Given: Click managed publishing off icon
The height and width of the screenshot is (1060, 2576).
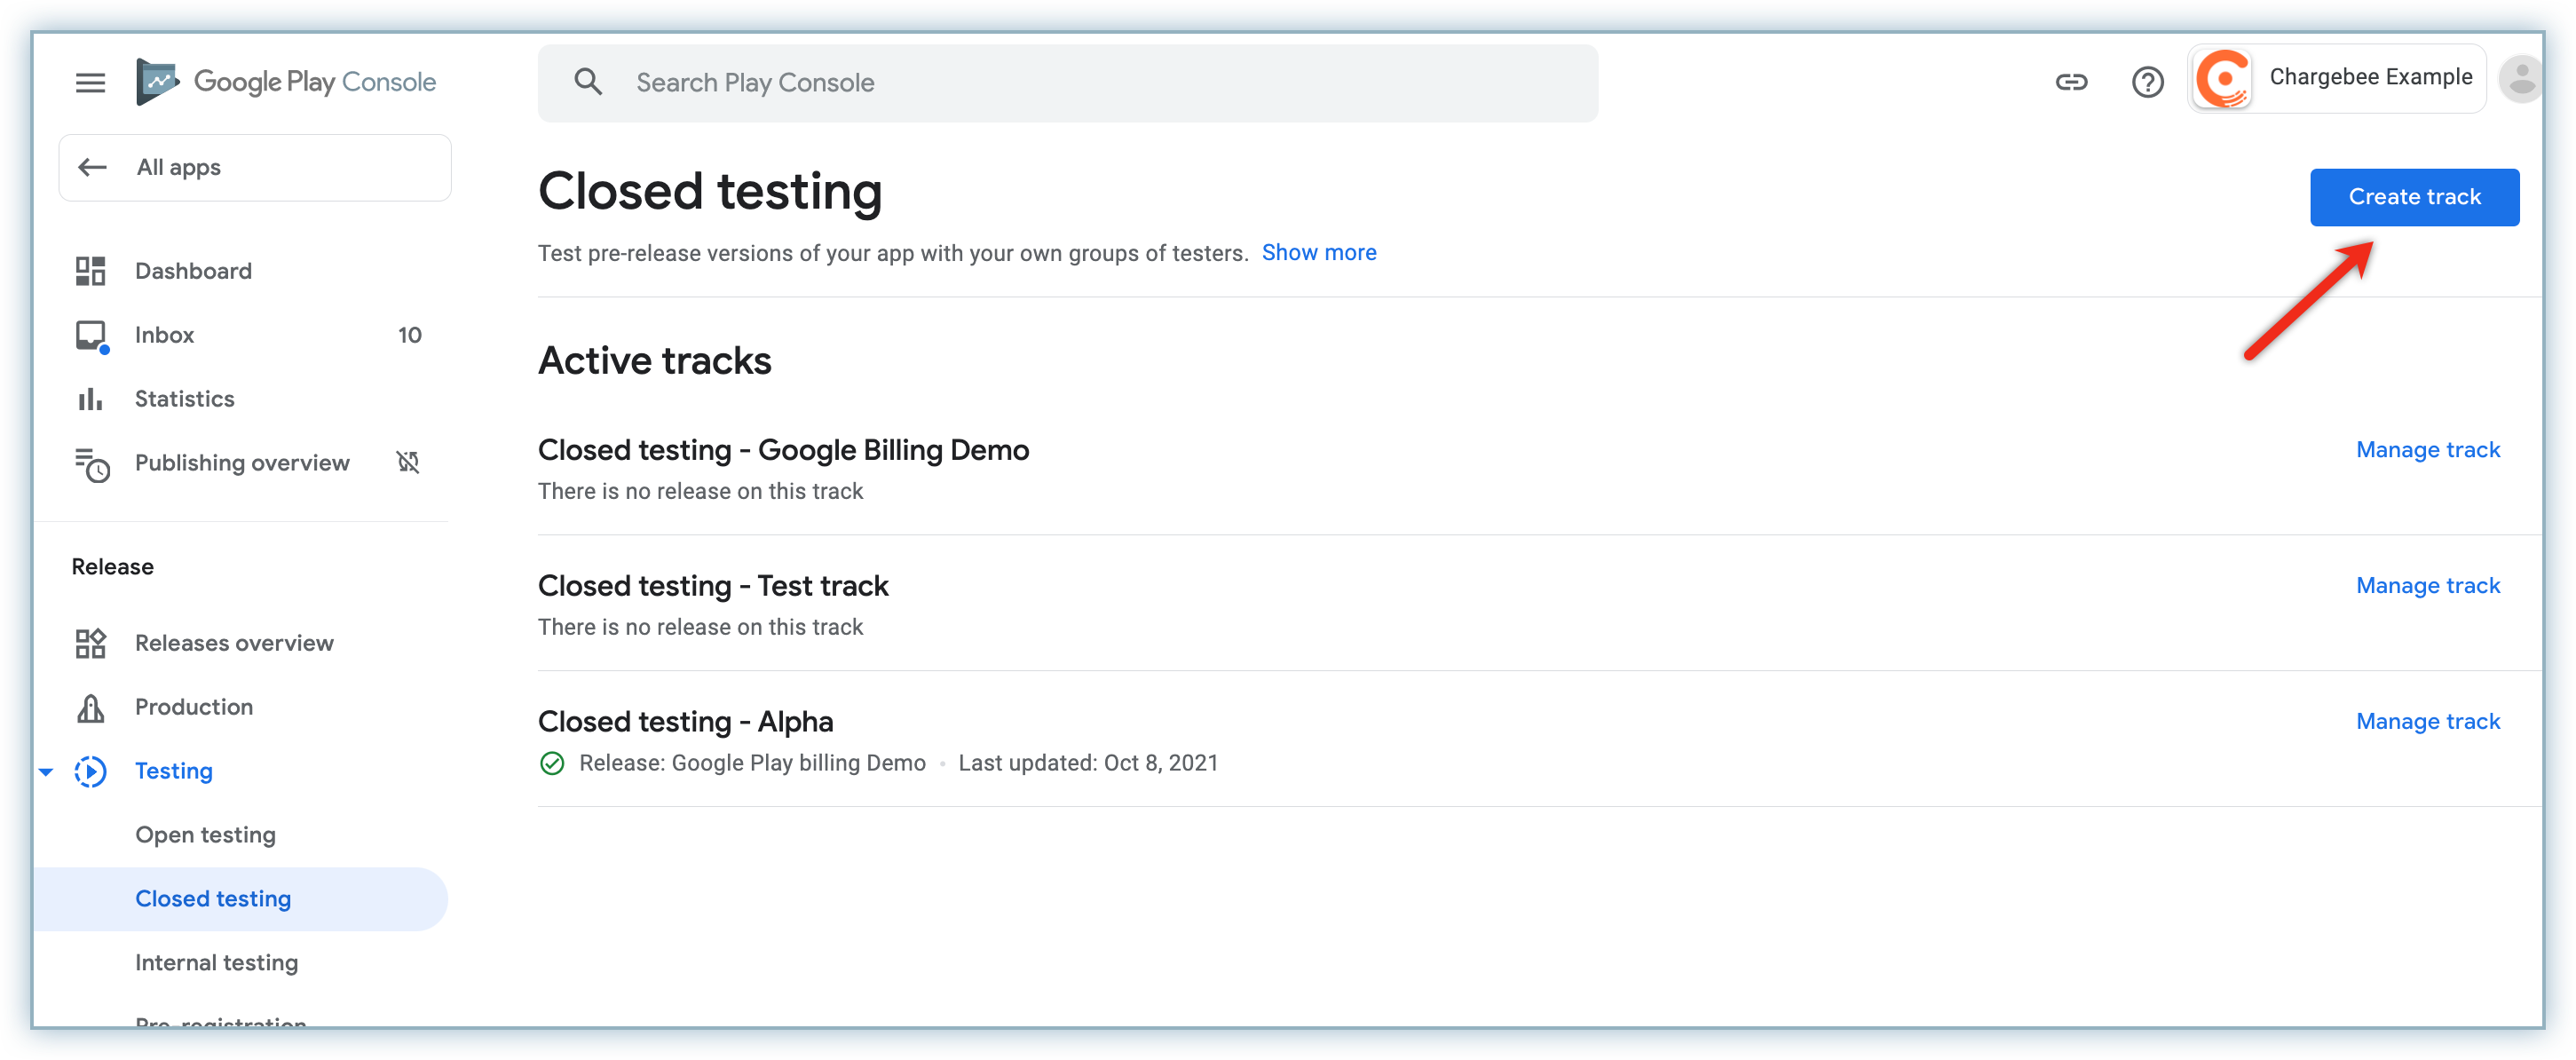Looking at the screenshot, I should tap(408, 462).
